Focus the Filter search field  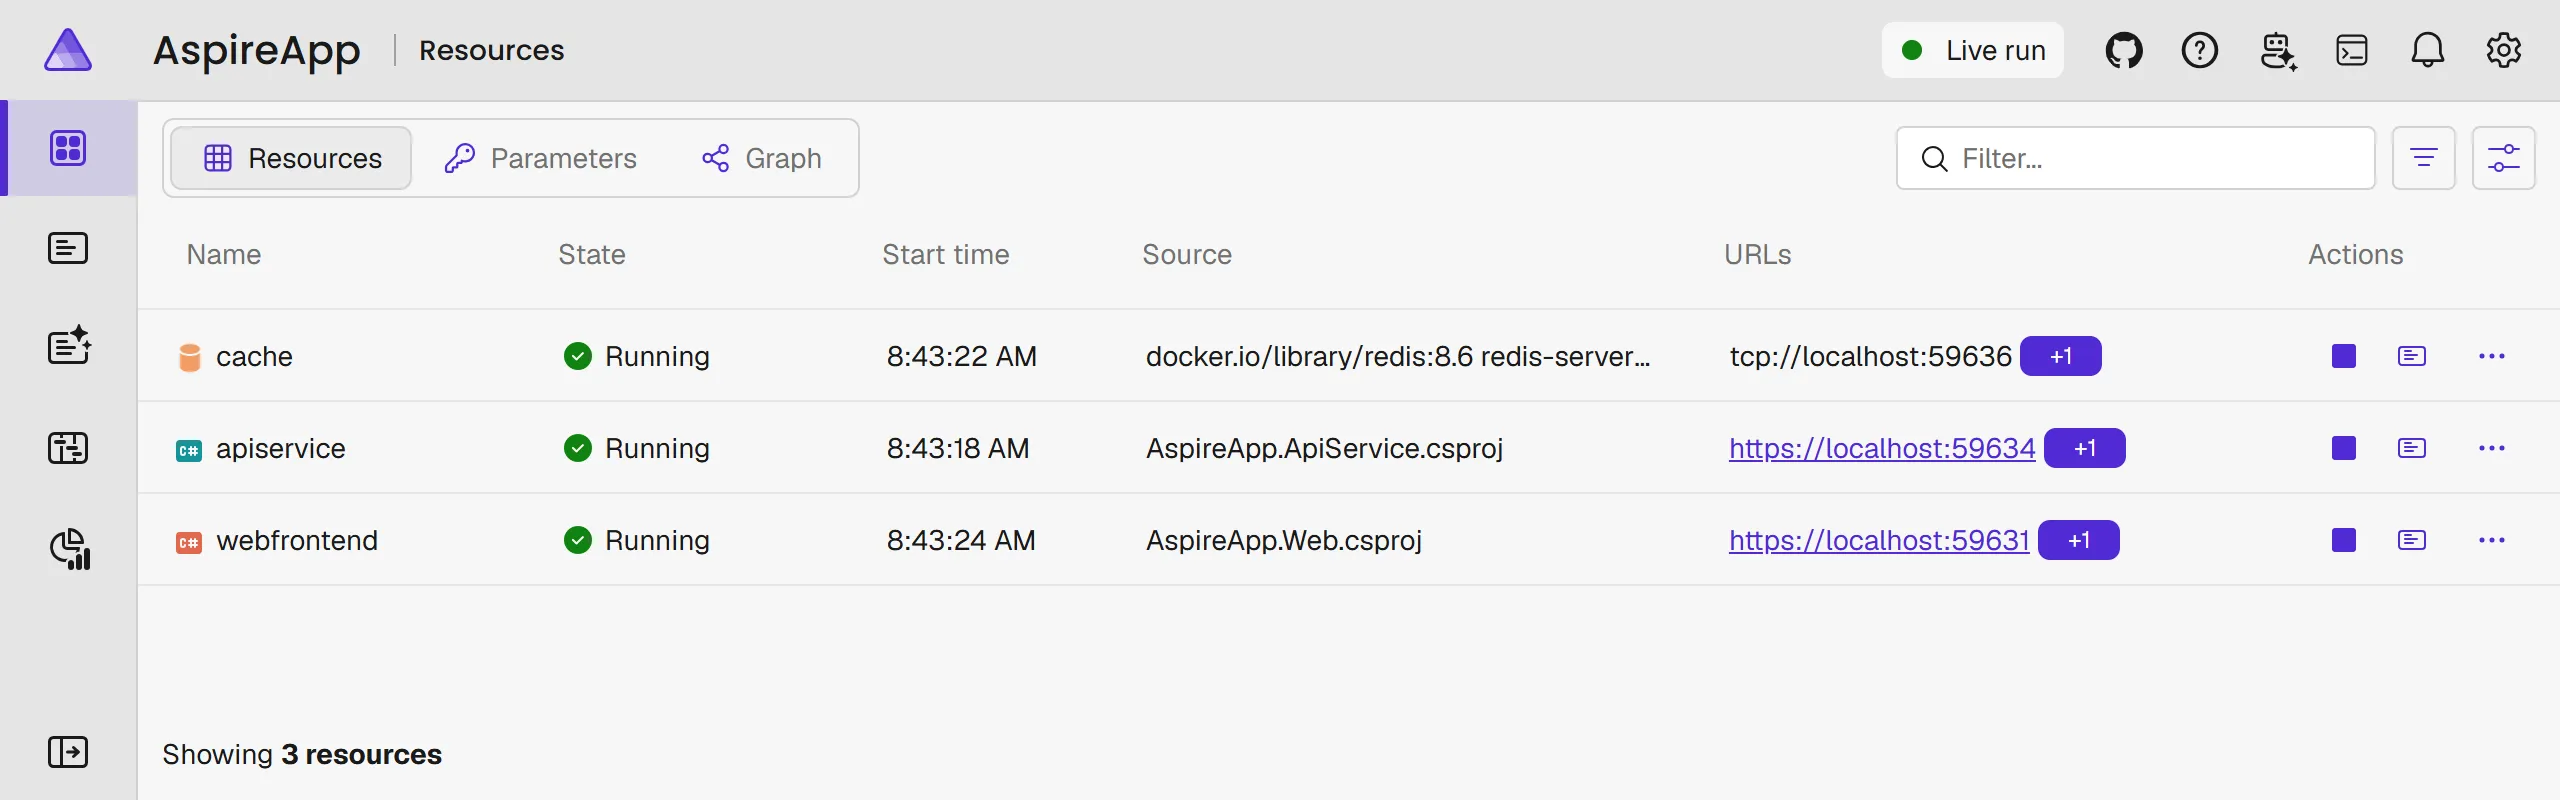tap(2136, 158)
